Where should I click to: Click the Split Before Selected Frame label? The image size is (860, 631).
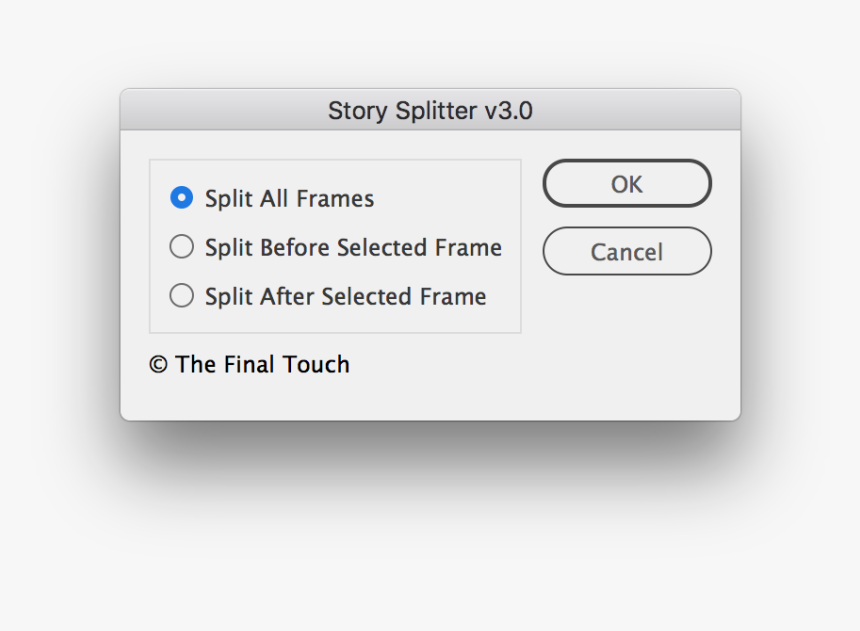pos(352,247)
